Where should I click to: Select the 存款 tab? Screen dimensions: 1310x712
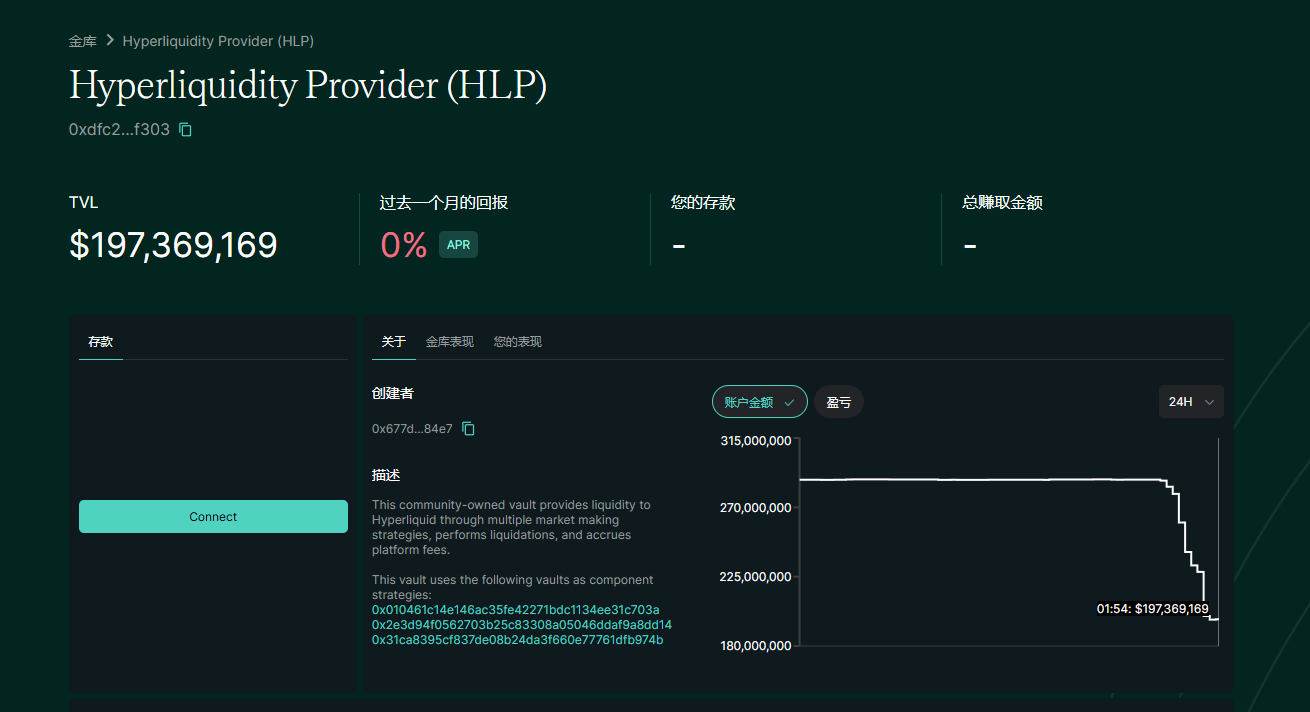click(100, 342)
